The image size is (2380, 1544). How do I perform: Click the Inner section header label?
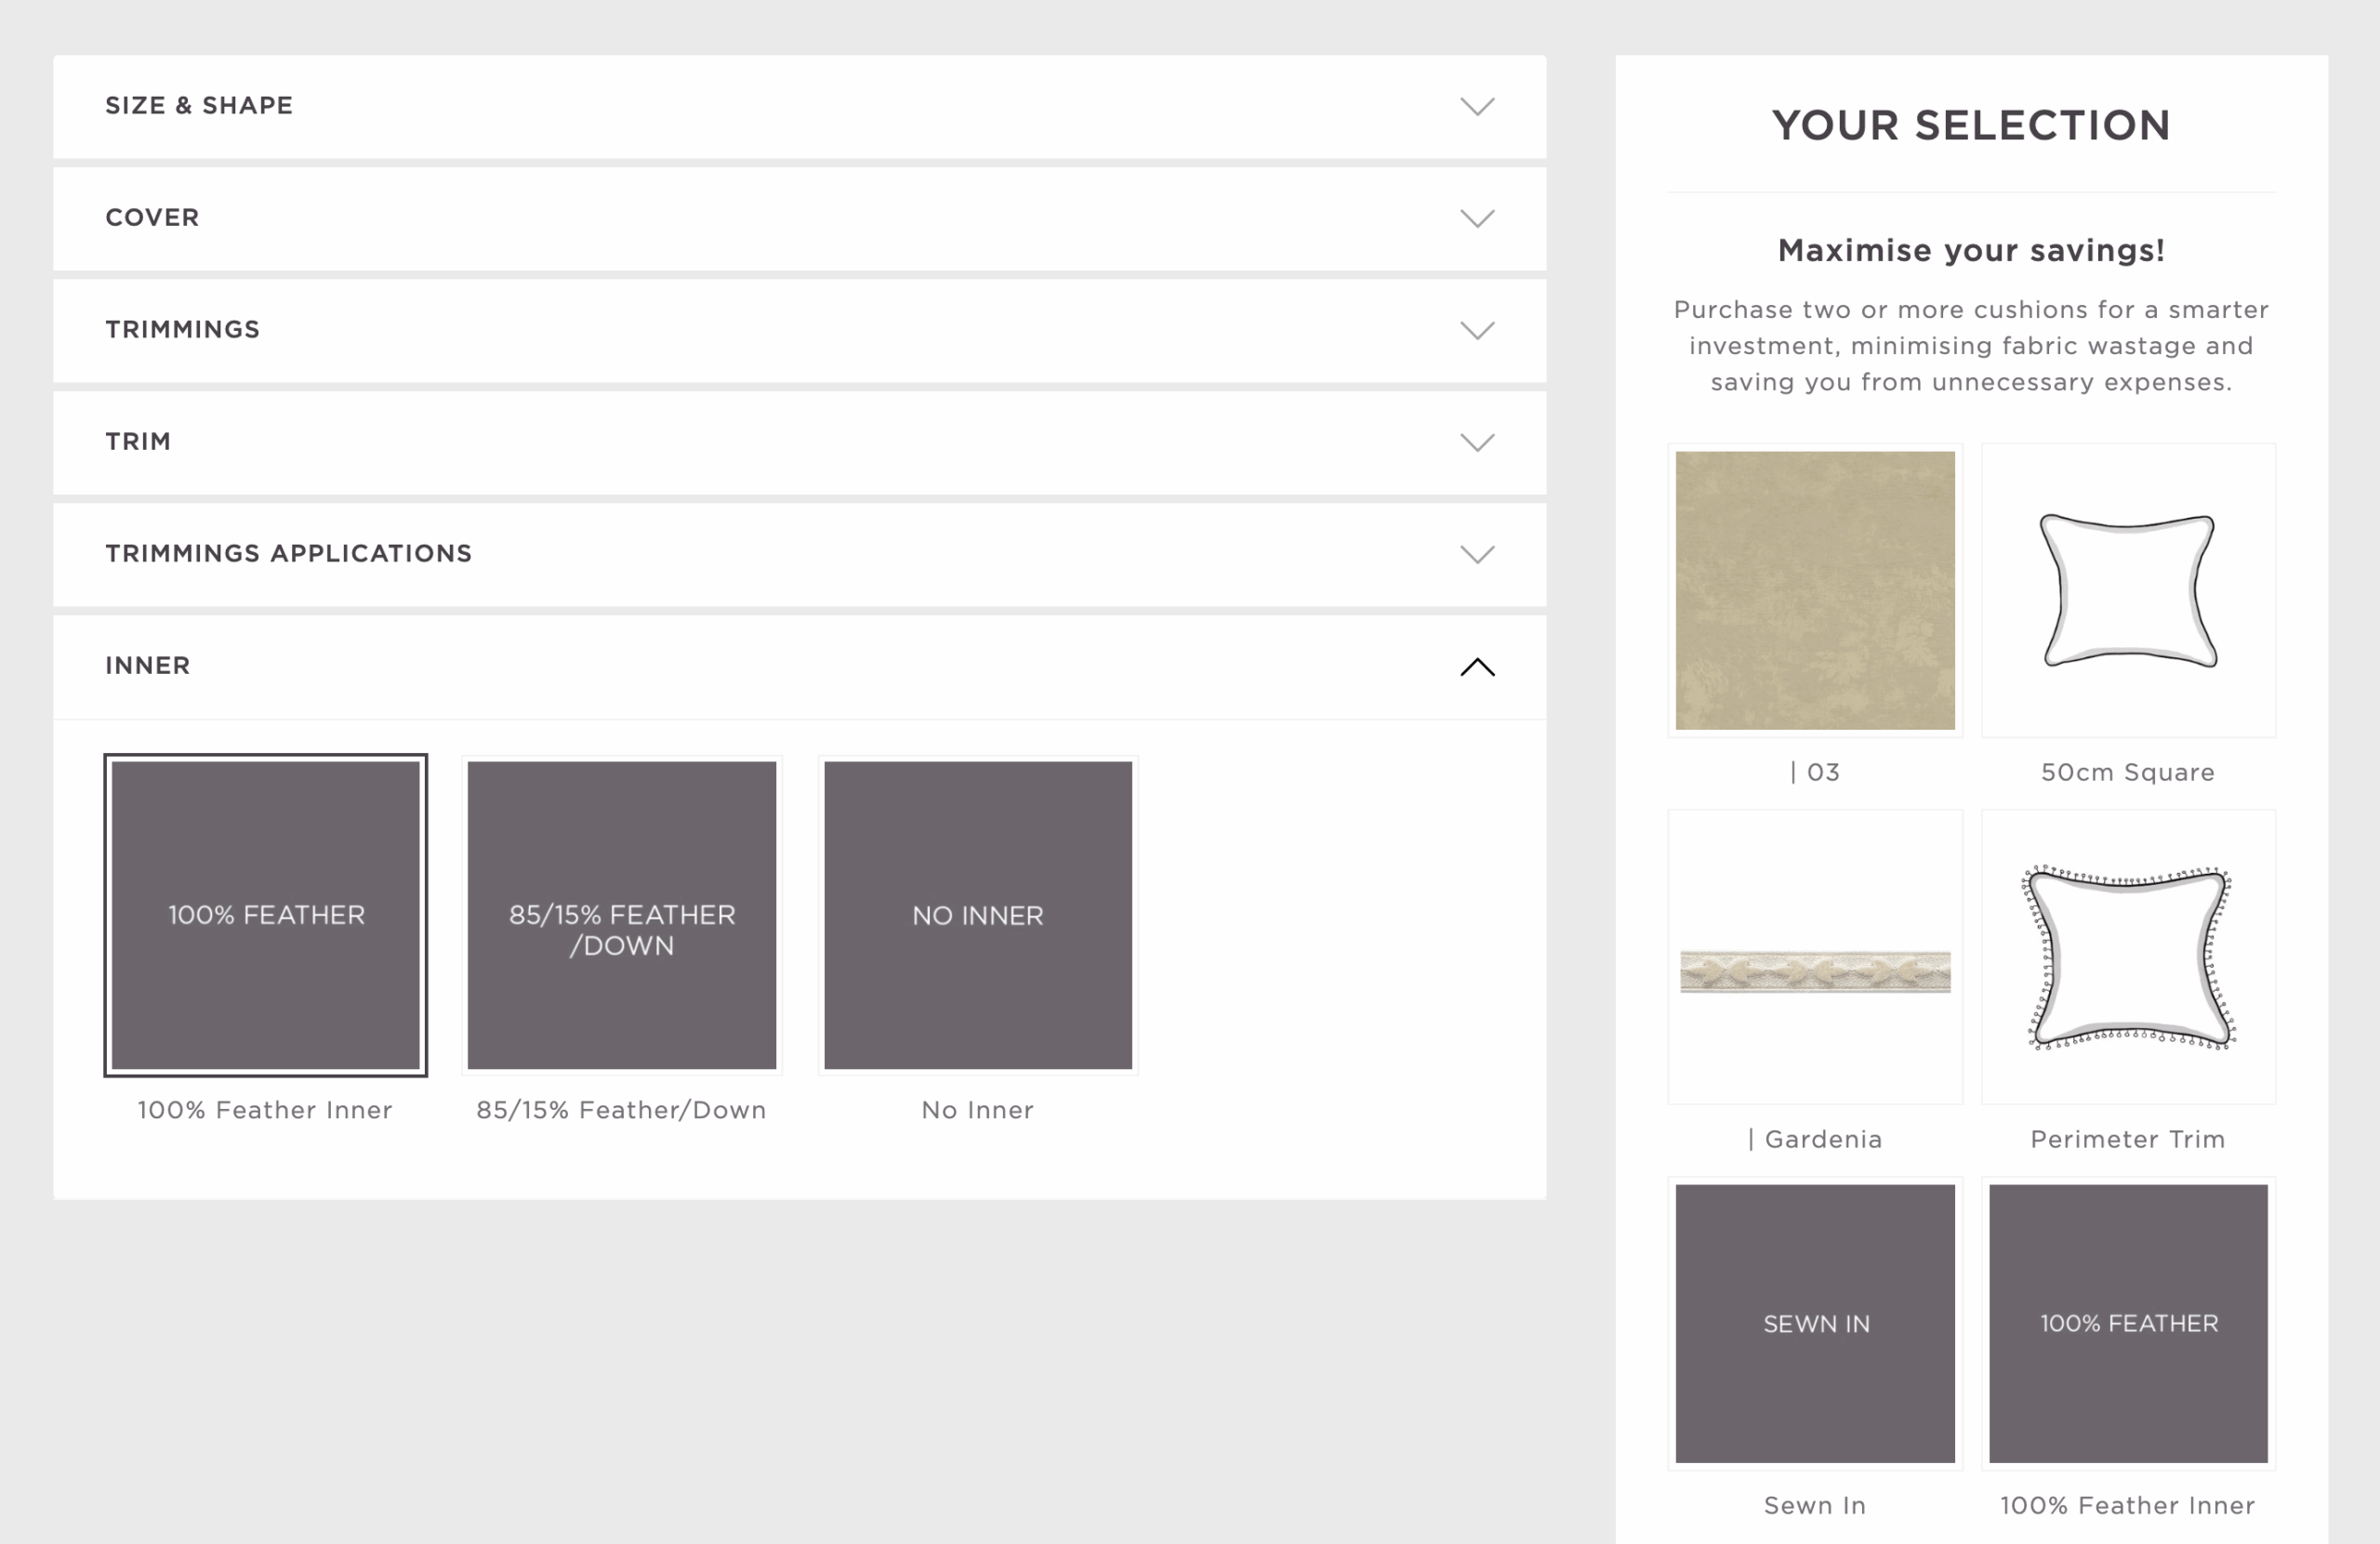point(148,666)
